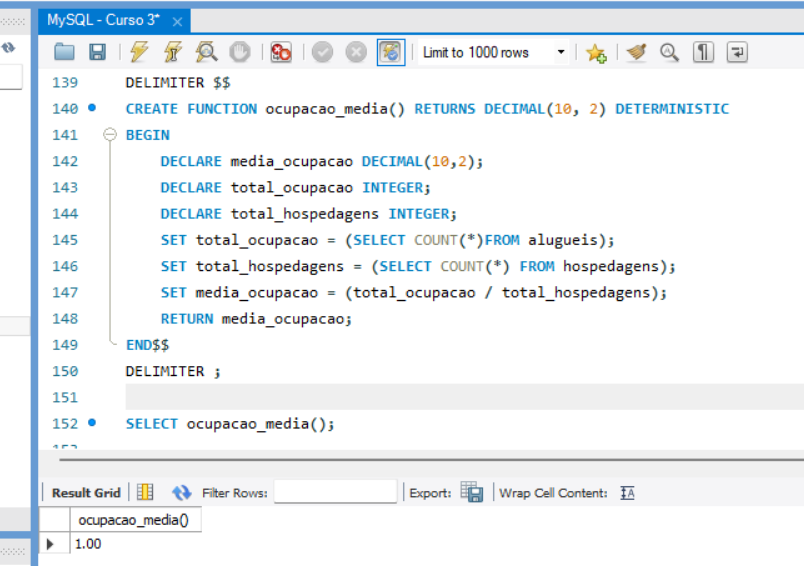Click the Filter Rows input field
The width and height of the screenshot is (804, 566).
click(335, 492)
